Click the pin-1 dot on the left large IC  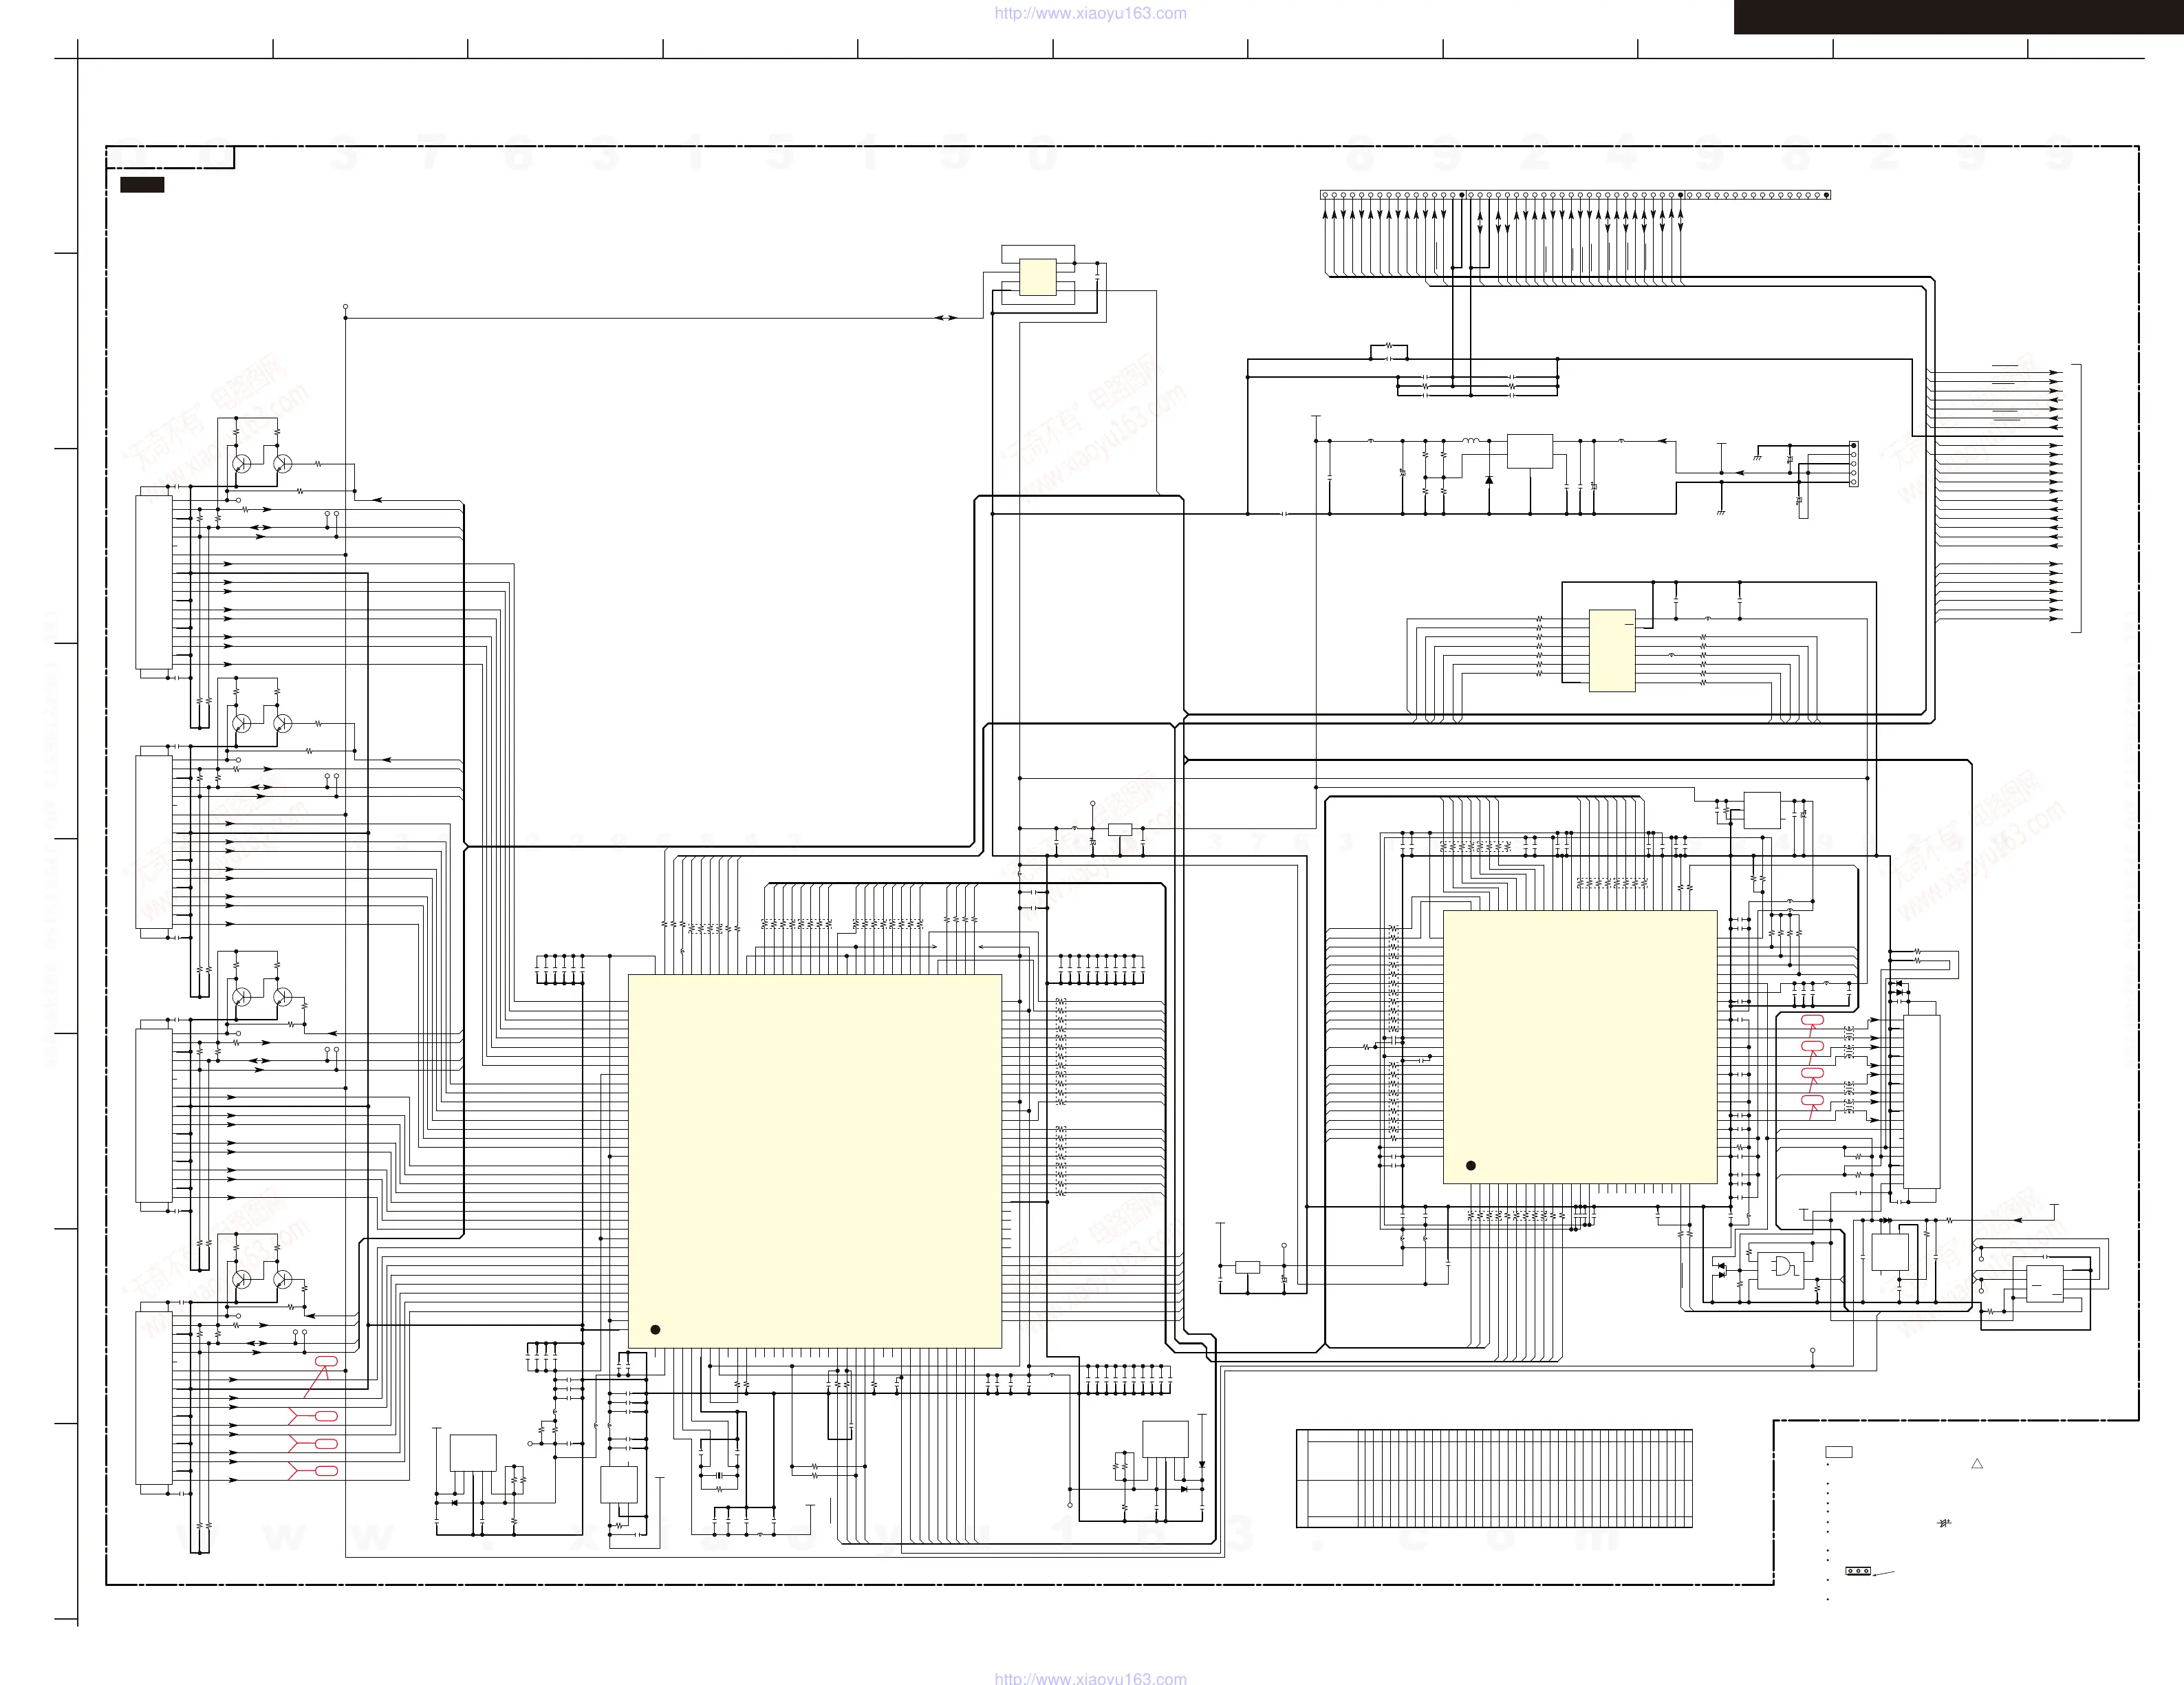click(655, 1329)
